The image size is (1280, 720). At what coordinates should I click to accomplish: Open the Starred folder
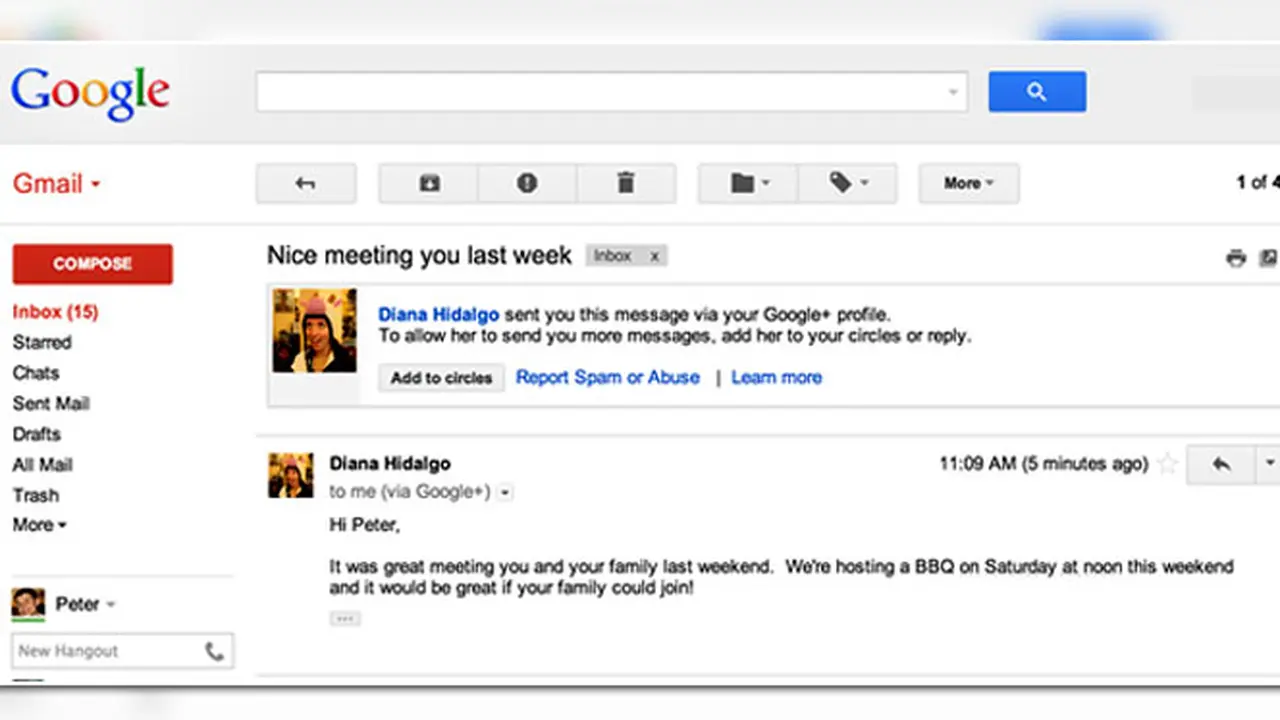42,342
